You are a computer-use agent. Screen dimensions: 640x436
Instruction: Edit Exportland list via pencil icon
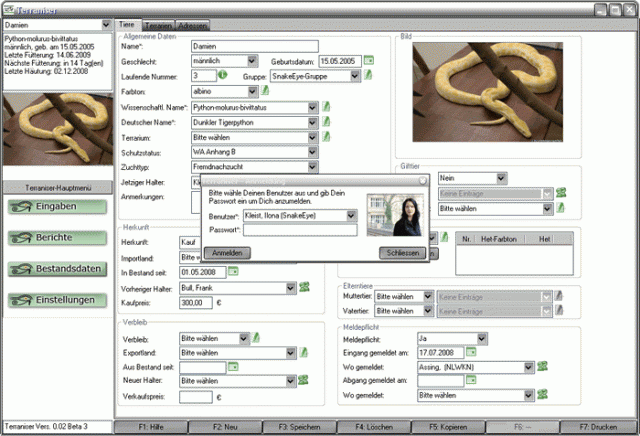tap(303, 352)
